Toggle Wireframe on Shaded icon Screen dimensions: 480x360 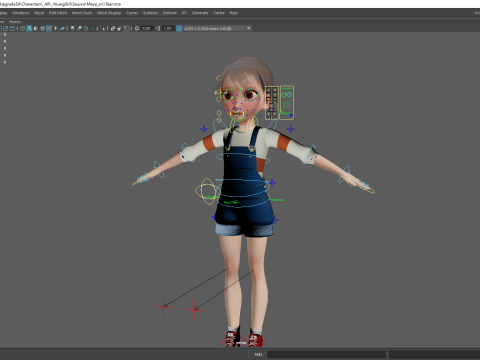[x=42, y=28]
